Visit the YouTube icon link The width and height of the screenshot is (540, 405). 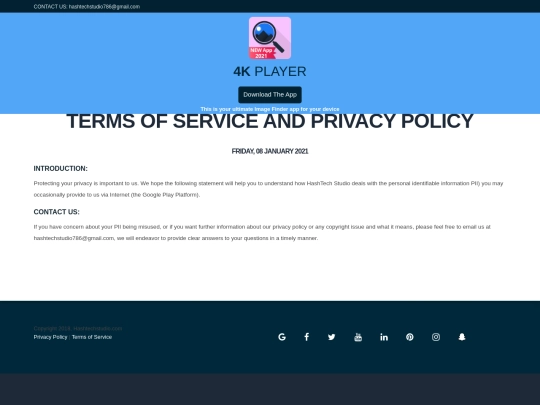click(x=358, y=337)
